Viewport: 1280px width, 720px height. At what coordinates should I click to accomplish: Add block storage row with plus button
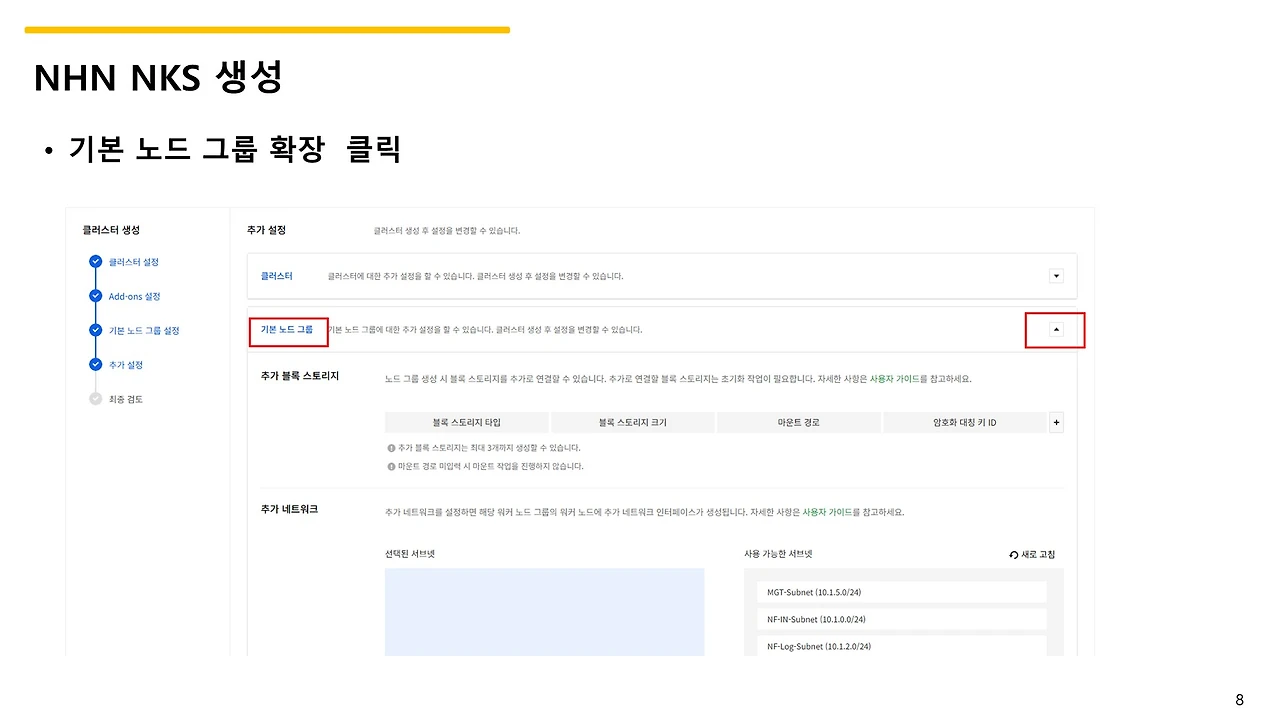pos(1056,422)
